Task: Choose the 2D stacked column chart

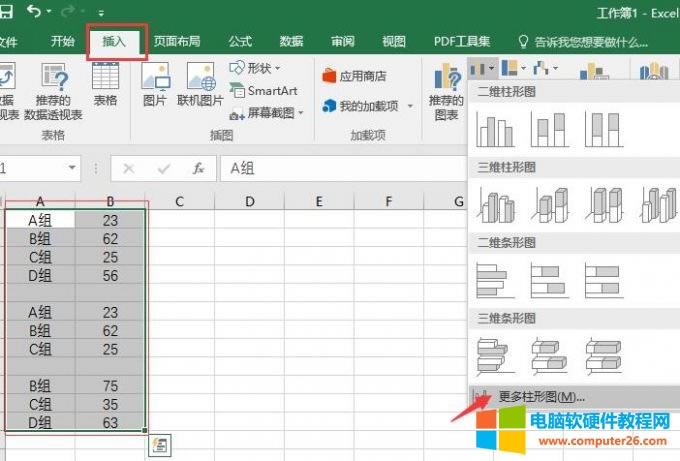Action: click(x=549, y=130)
